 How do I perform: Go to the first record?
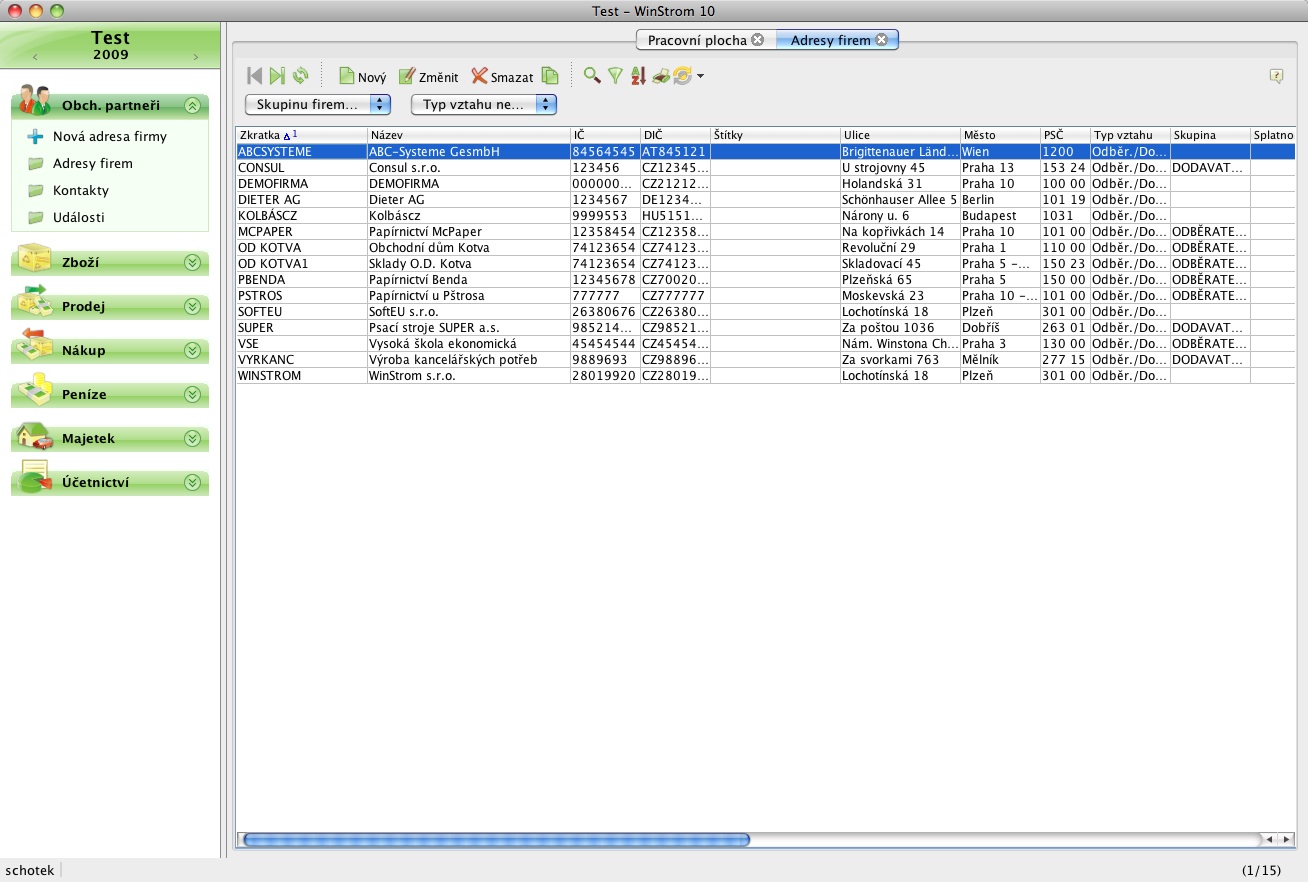click(x=254, y=76)
